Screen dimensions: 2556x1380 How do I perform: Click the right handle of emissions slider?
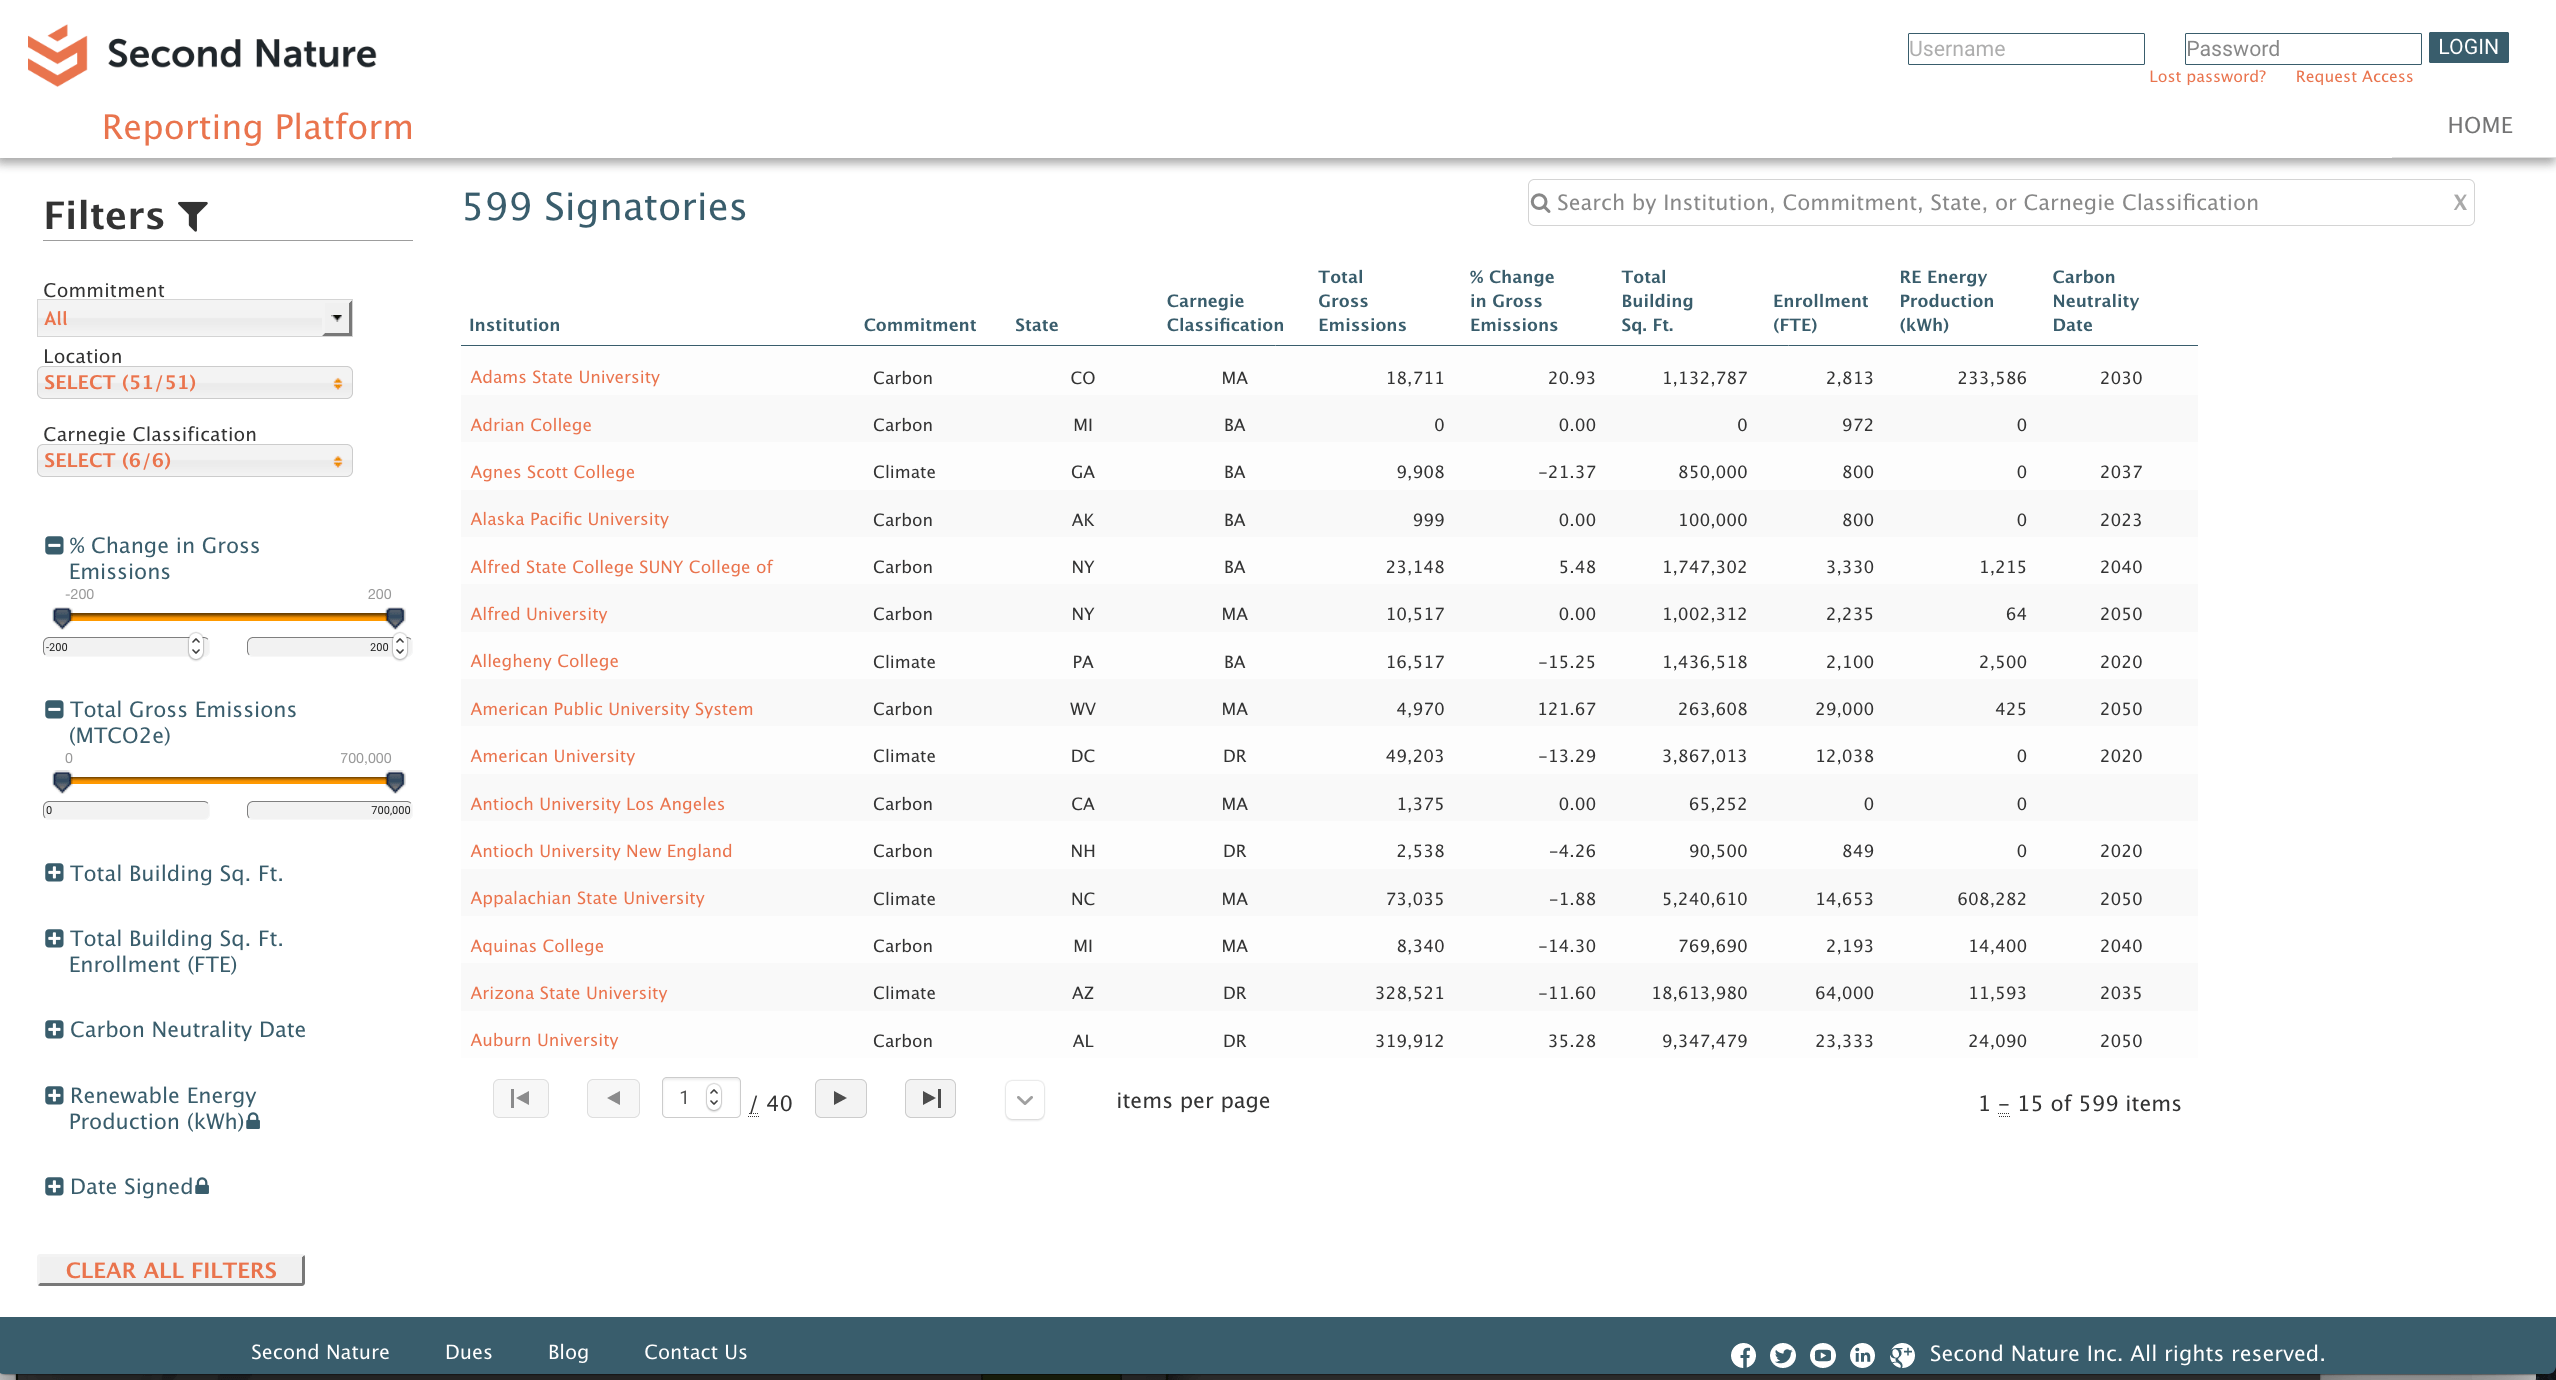coord(395,781)
